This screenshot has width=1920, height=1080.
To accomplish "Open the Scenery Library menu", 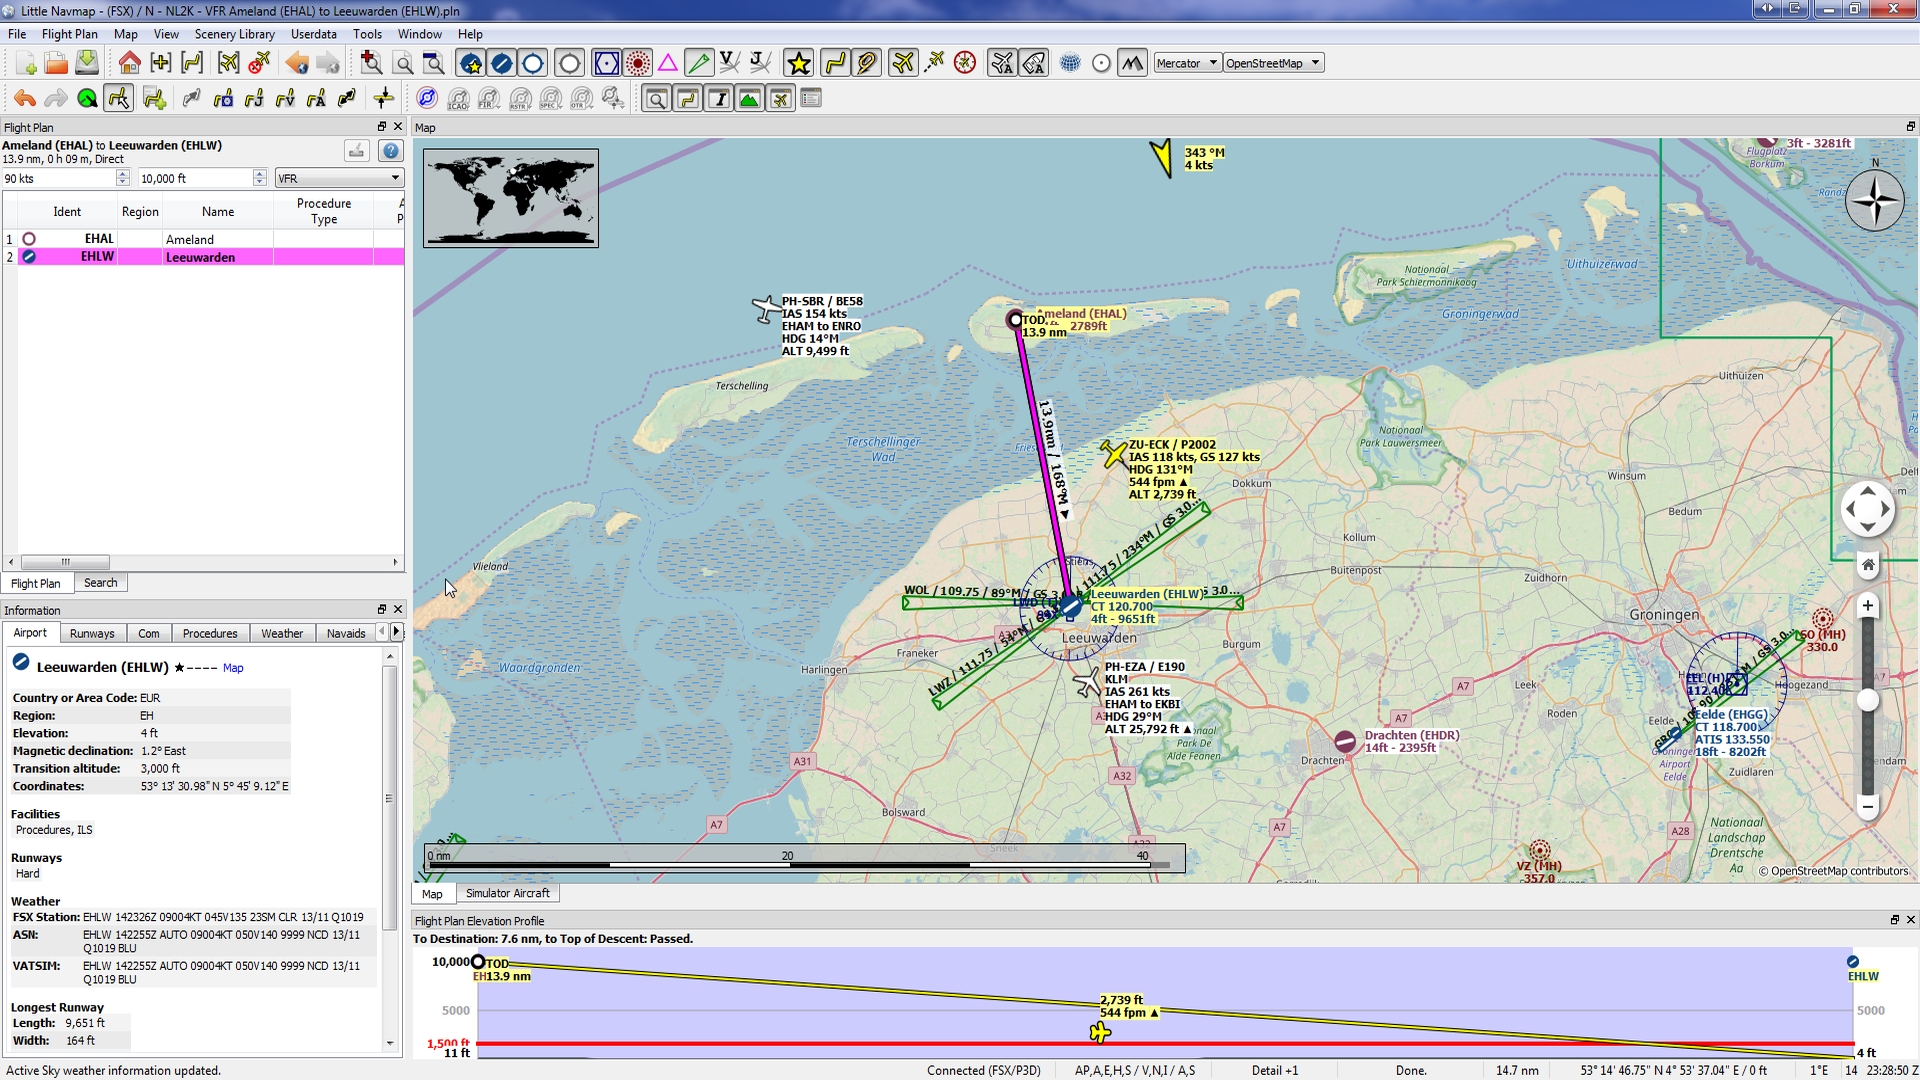I will point(234,34).
